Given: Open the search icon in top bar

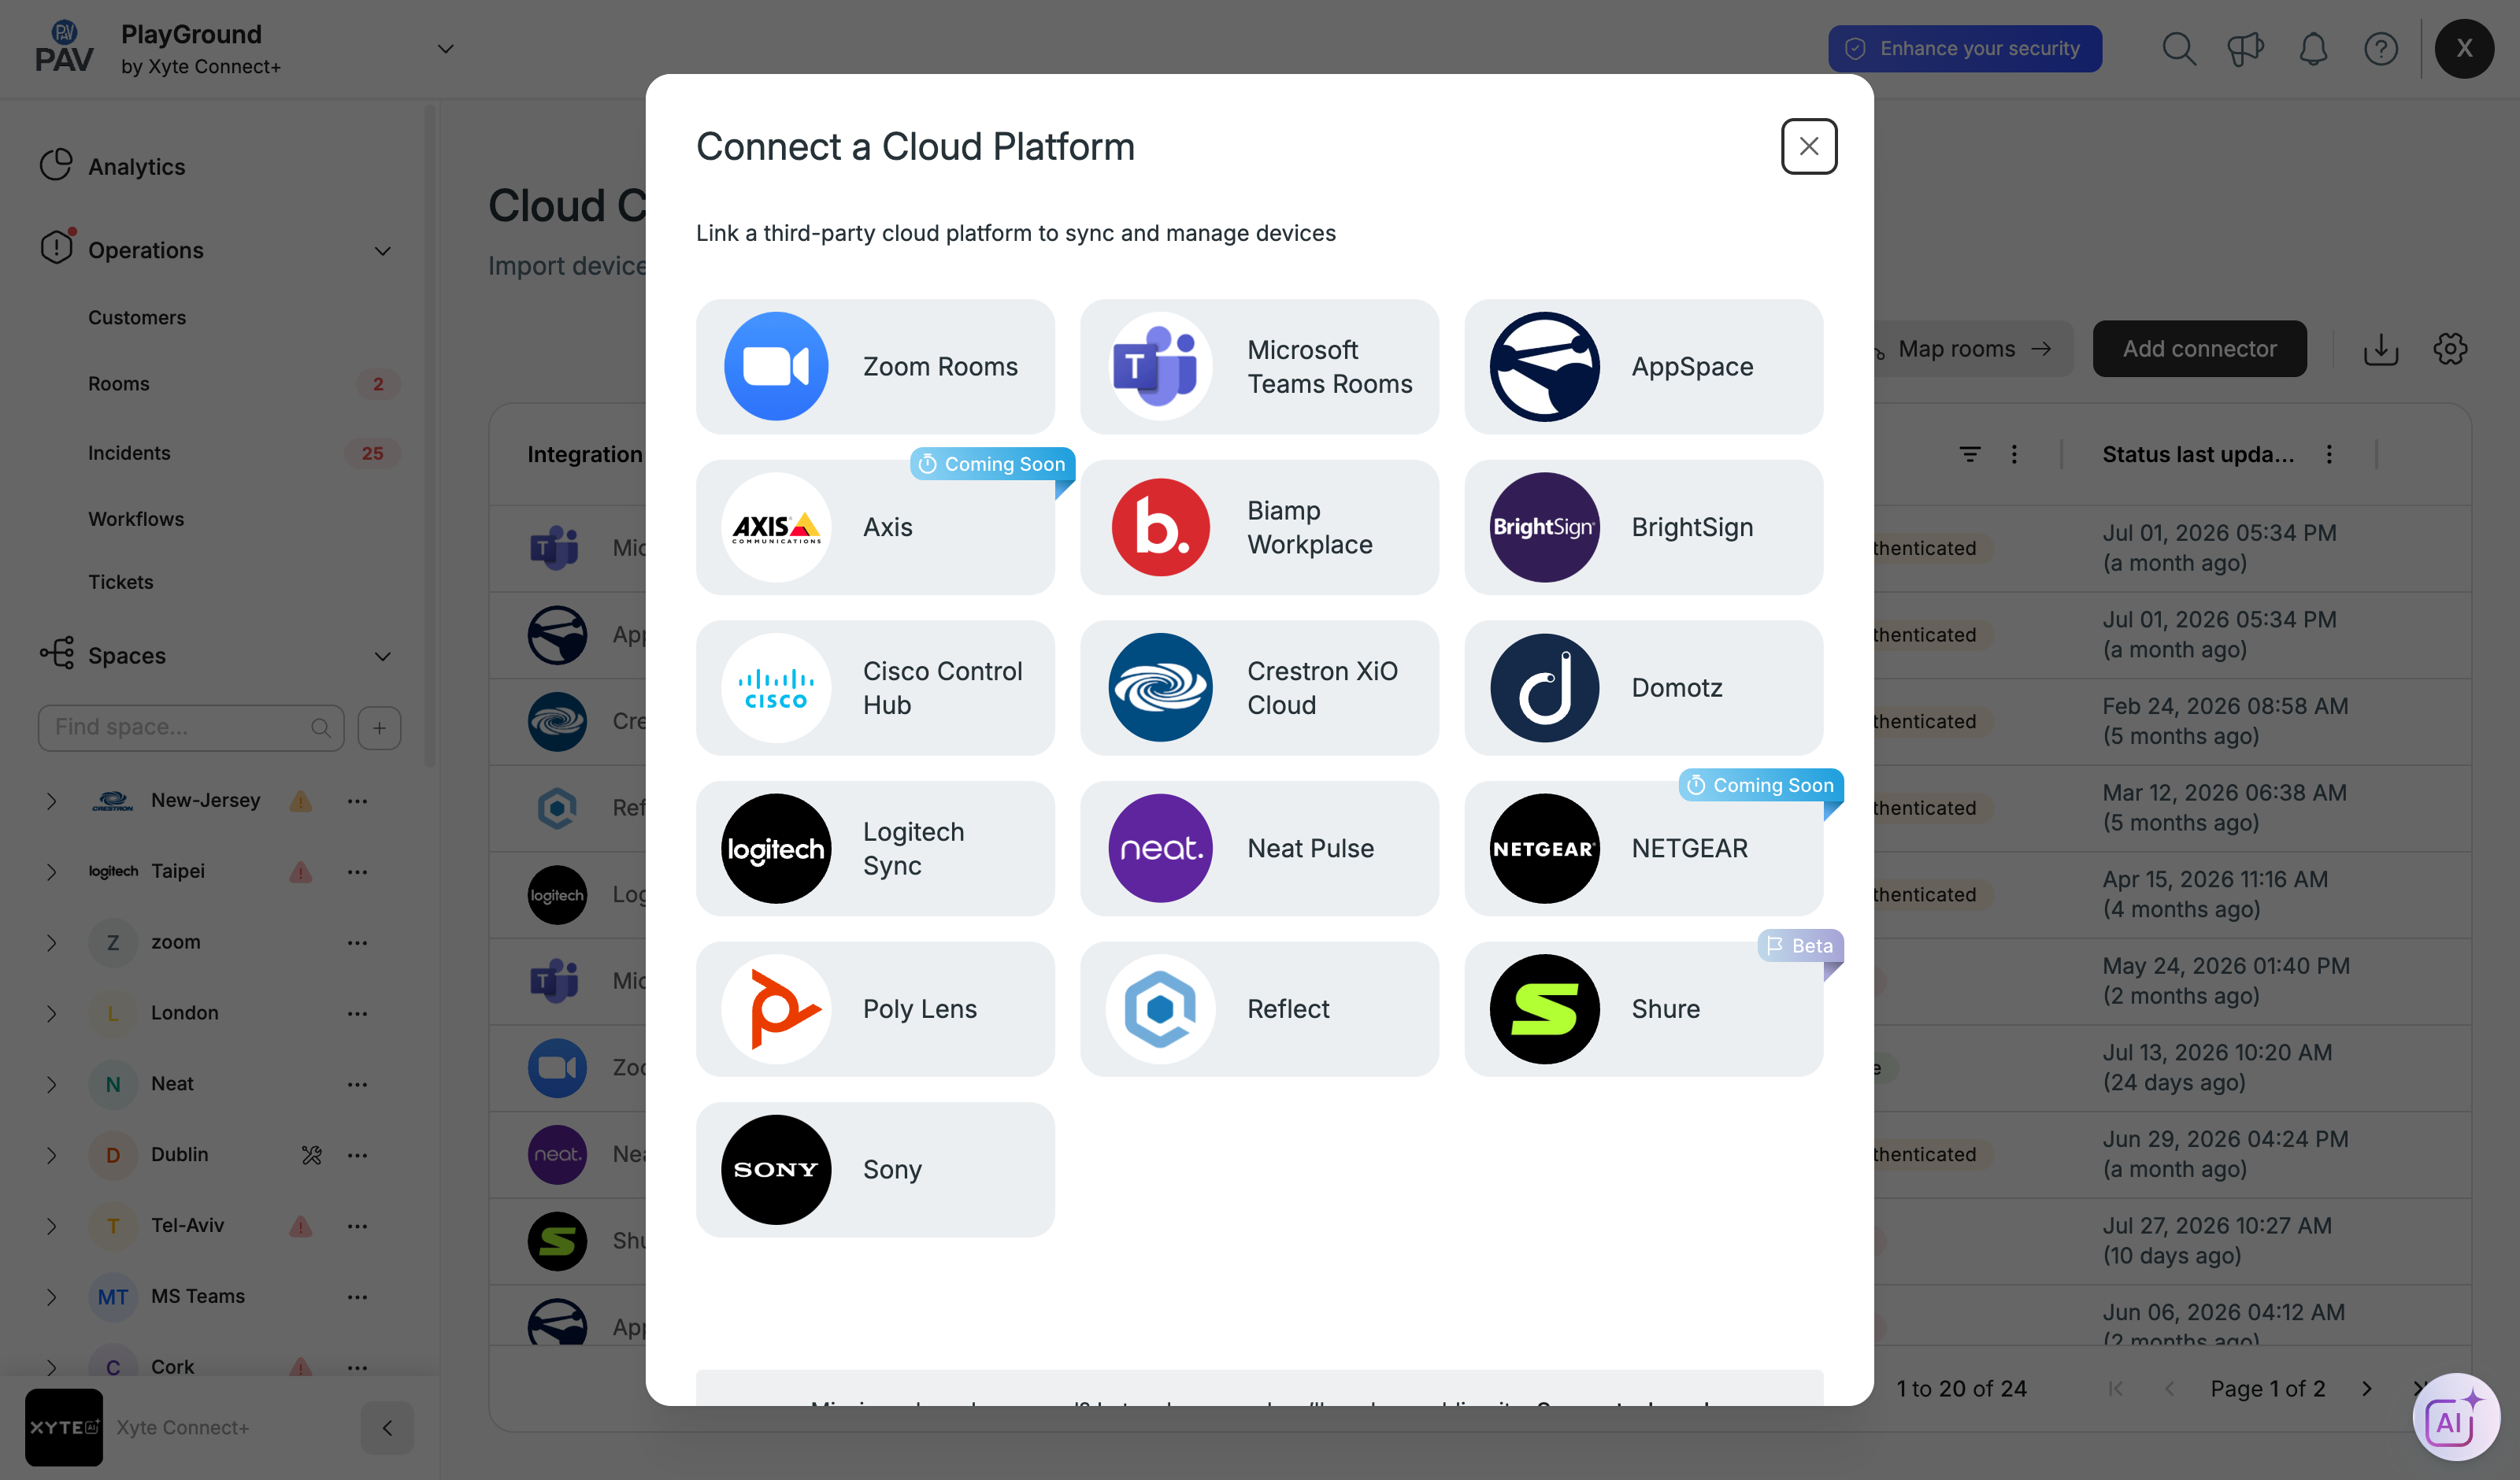Looking at the screenshot, I should [2178, 48].
